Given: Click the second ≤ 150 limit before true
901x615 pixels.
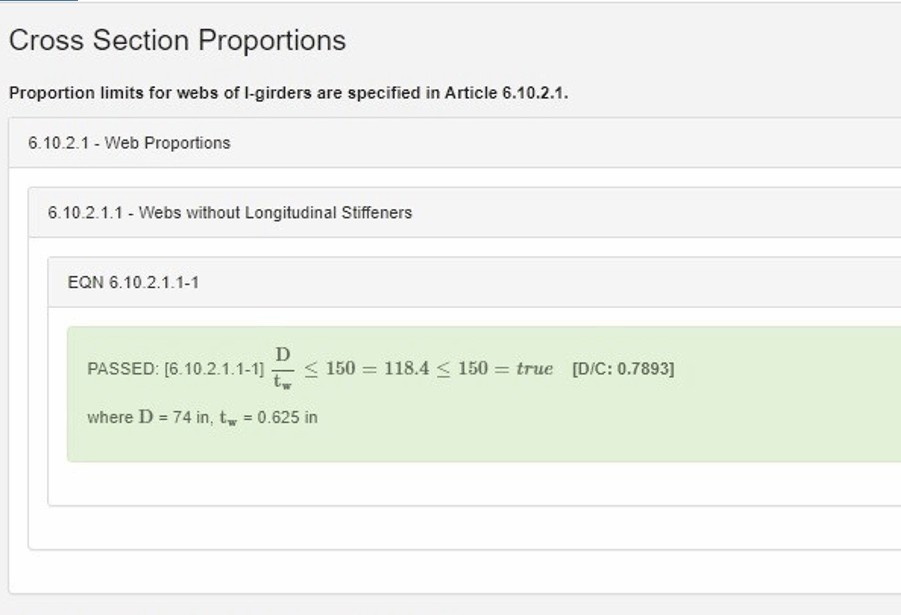Looking at the screenshot, I should [461, 369].
